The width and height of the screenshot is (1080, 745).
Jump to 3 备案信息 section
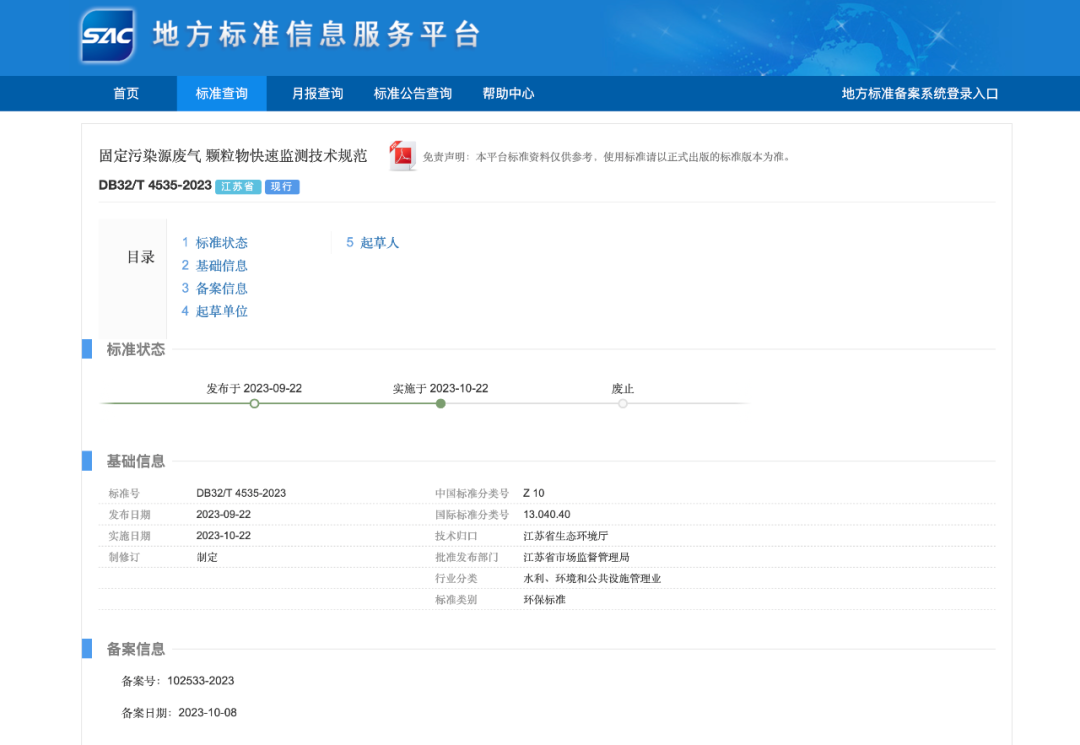[x=214, y=288]
